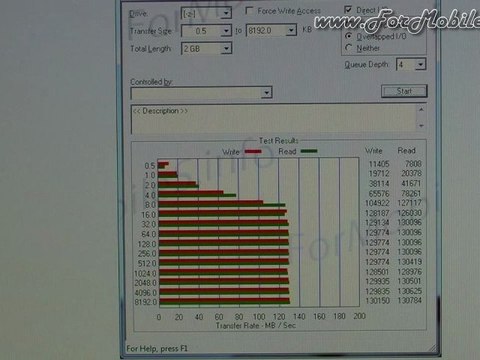Click the 'Transfer Rate - MB / Sec' axis title

click(x=256, y=326)
